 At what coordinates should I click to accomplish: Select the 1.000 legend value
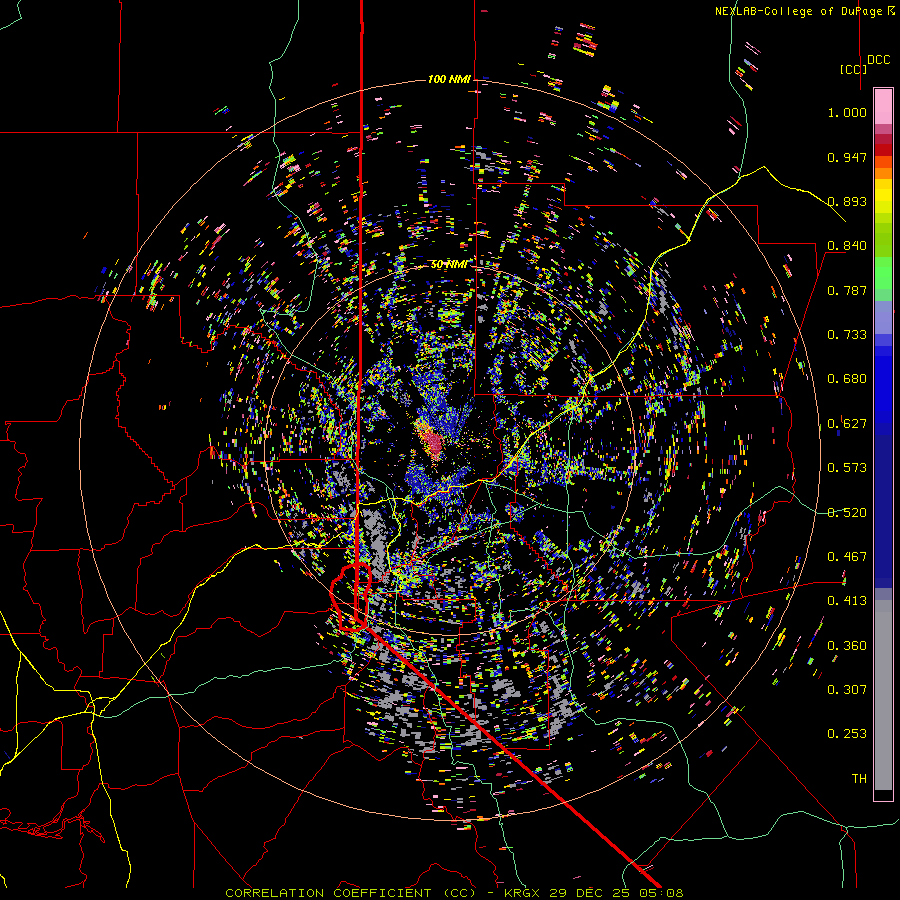pos(847,112)
